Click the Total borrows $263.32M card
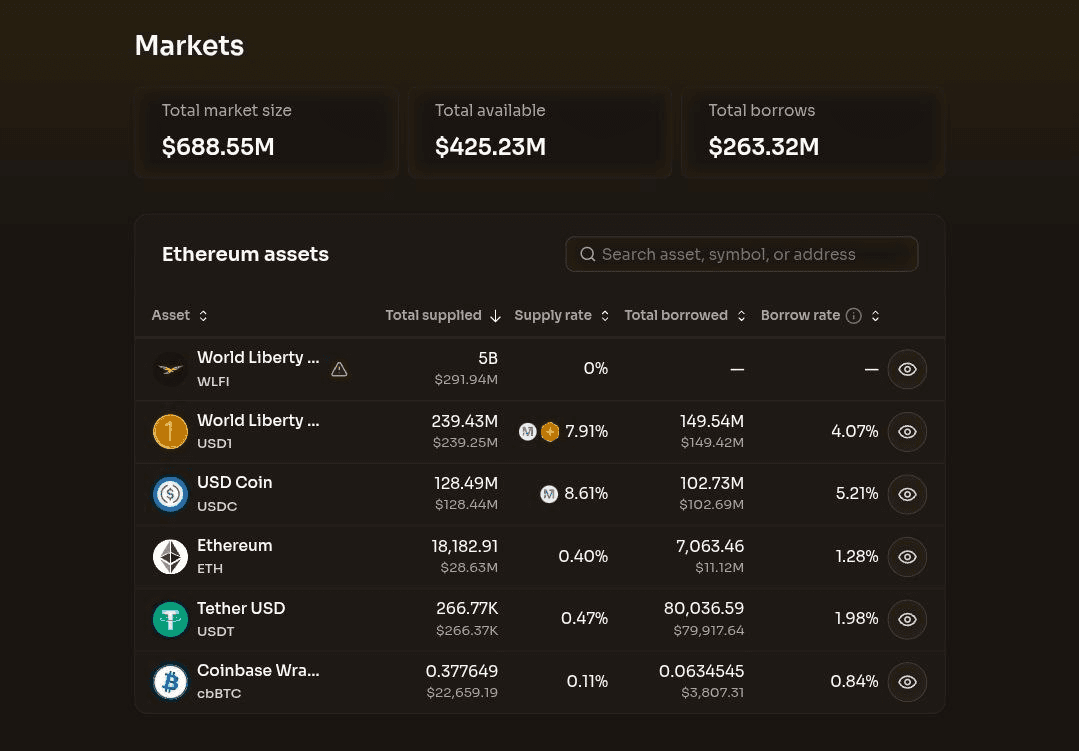 click(813, 132)
